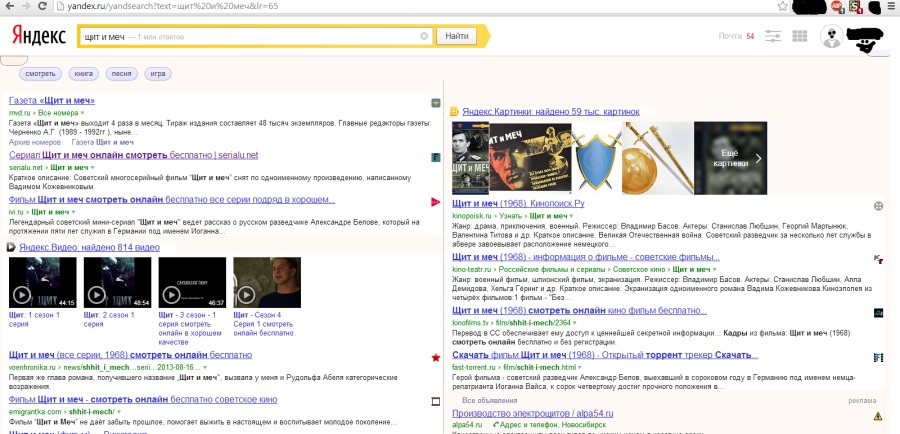Image resolution: width=900 pixels, height=434 pixels.
Task: Open search settings sliders icon
Action: tap(773, 36)
